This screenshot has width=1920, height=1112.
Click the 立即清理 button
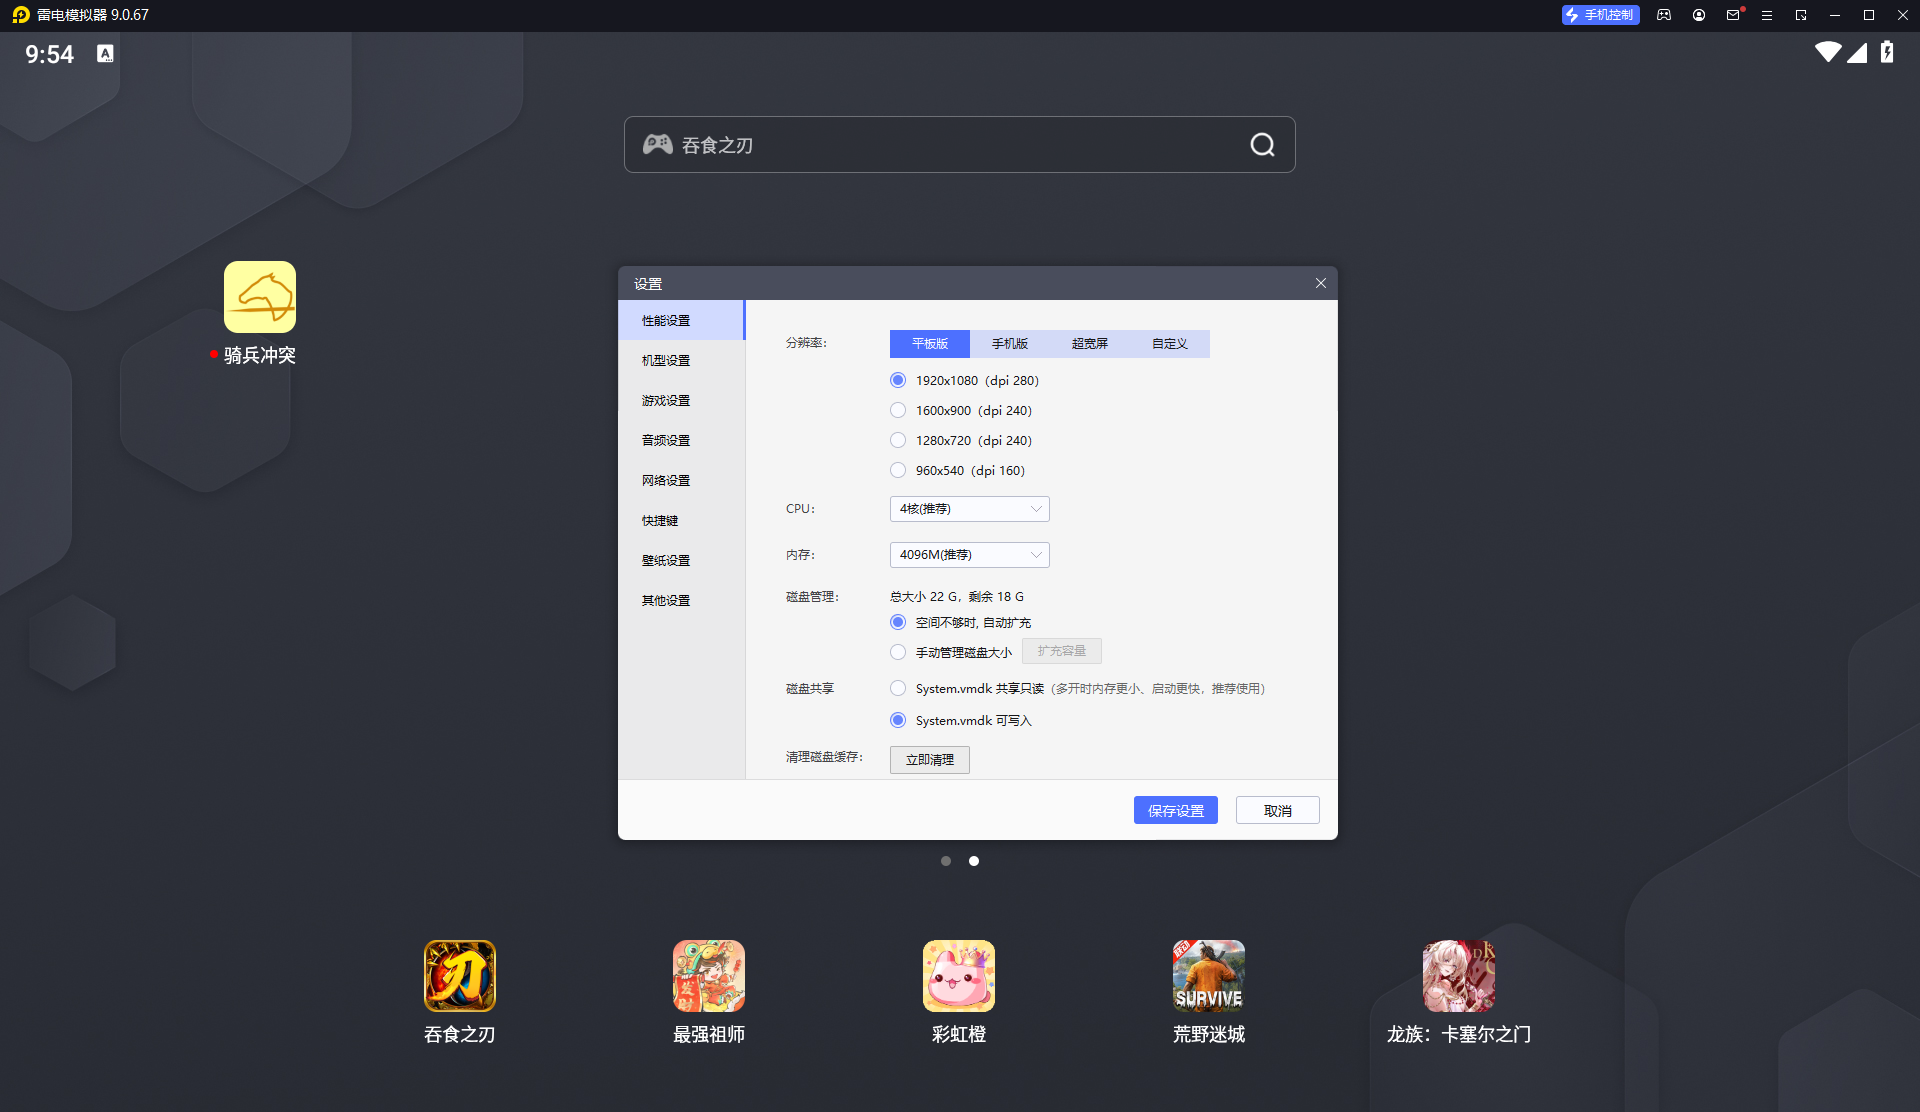[929, 760]
